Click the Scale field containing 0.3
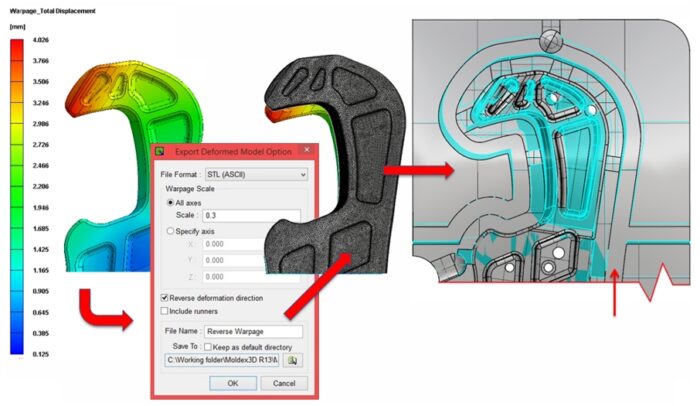Viewport: 700px width, 406px height. [250, 215]
